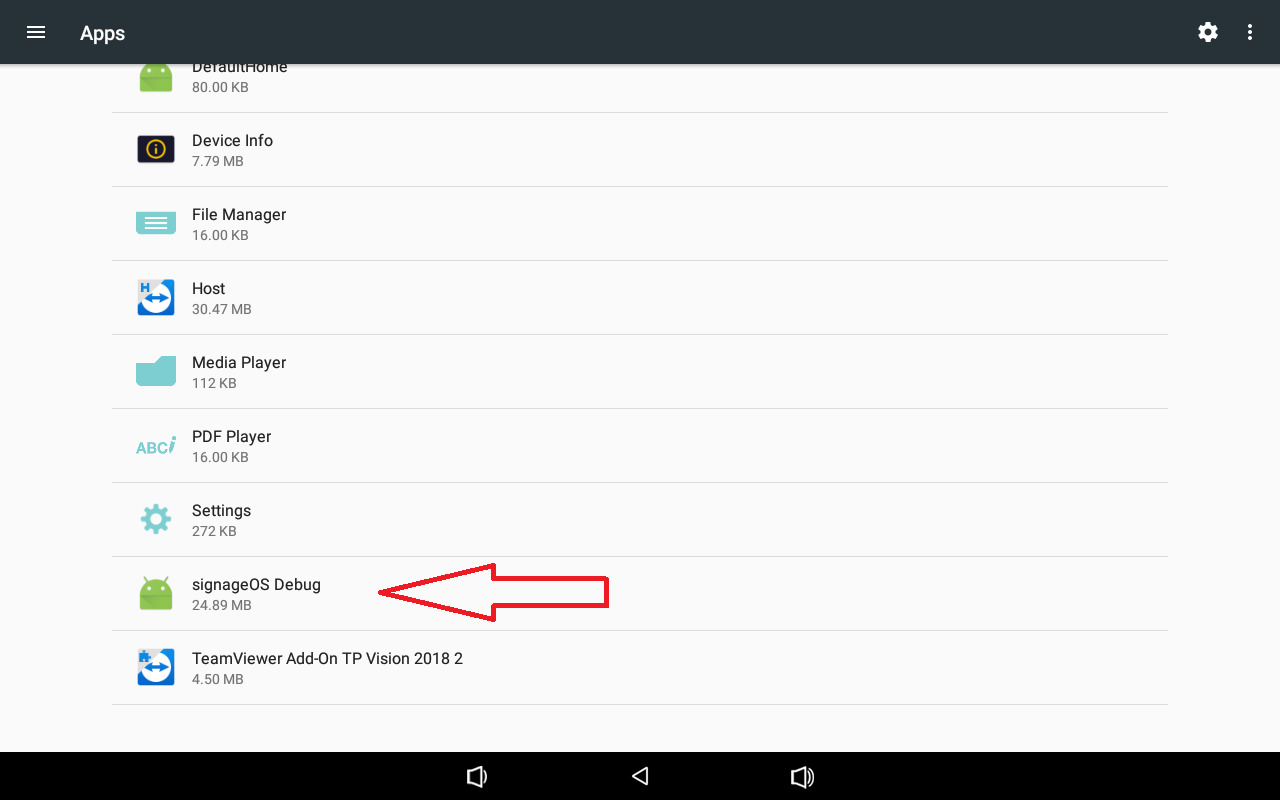
Task: Tap the Media Player folder icon
Action: (x=156, y=371)
